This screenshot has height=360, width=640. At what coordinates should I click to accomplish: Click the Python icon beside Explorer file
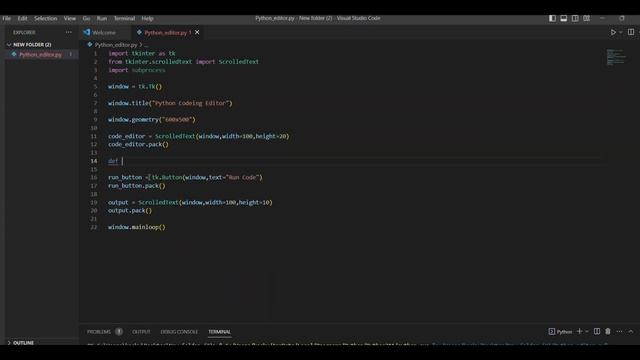pyautogui.click(x=14, y=54)
